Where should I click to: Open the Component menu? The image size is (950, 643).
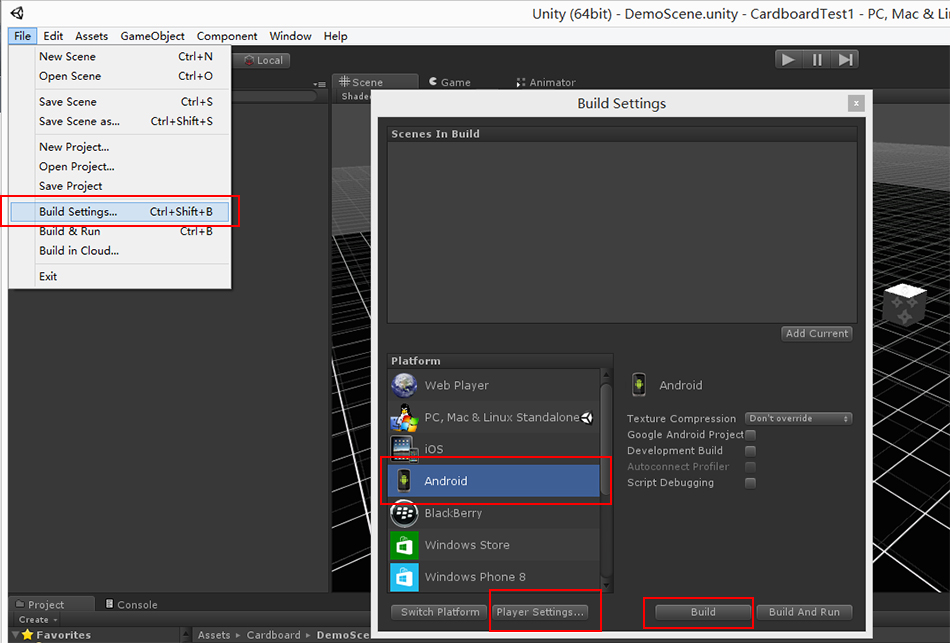click(227, 36)
